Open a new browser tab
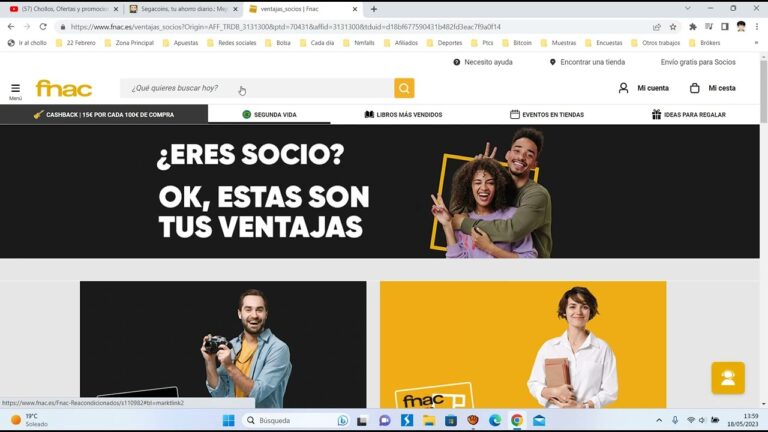This screenshot has height=432, width=768. click(x=374, y=9)
